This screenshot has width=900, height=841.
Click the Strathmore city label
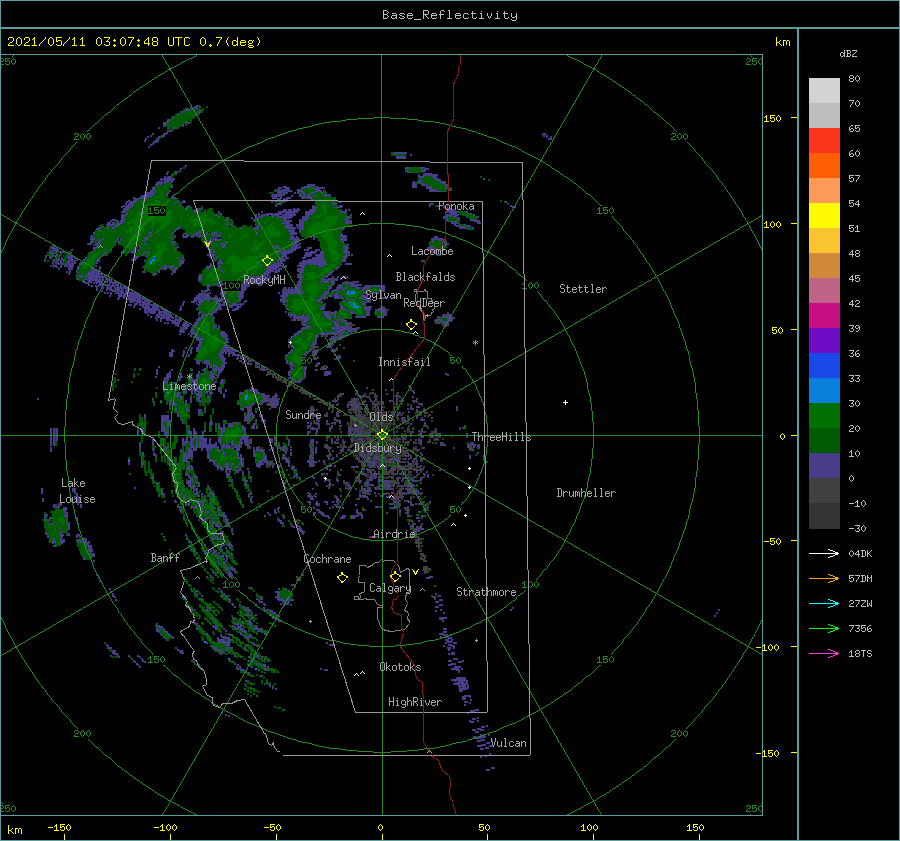pos(486,592)
